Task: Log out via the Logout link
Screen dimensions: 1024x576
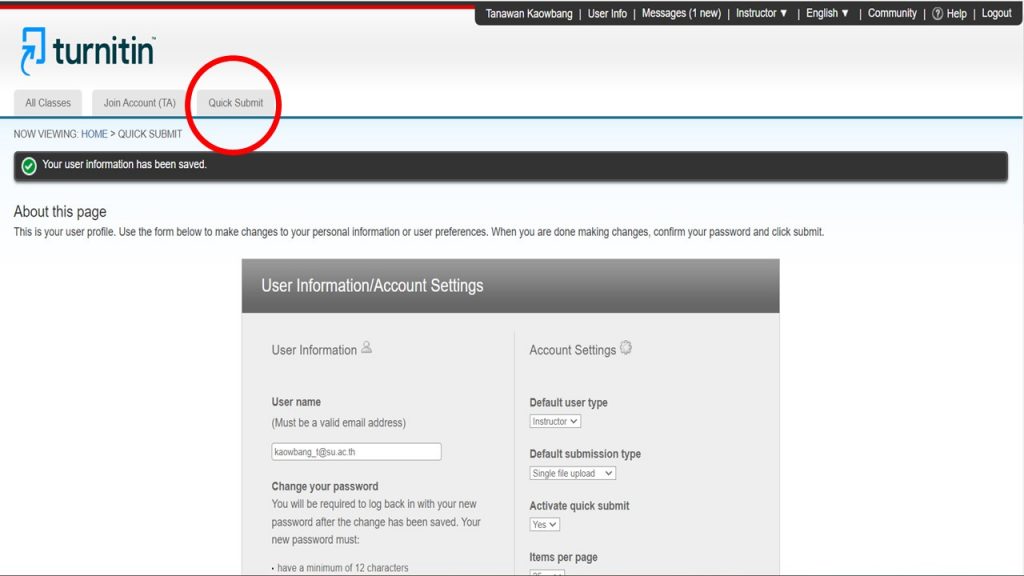Action: coord(996,13)
